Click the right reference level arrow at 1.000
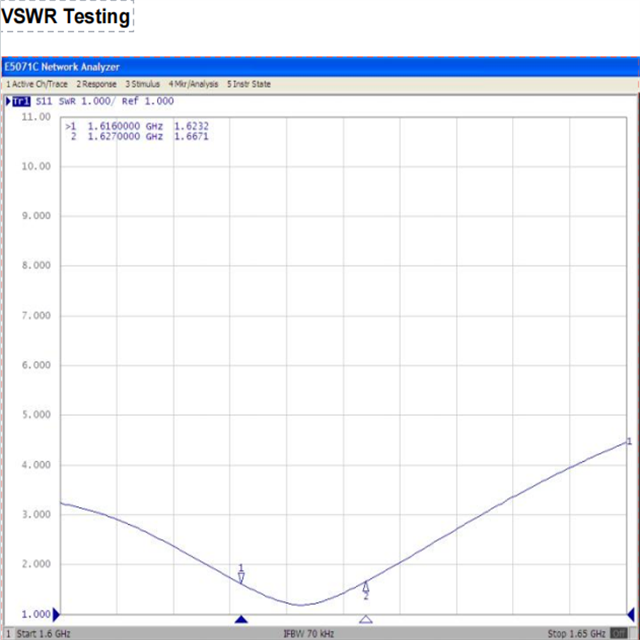The width and height of the screenshot is (640, 640). tap(629, 614)
